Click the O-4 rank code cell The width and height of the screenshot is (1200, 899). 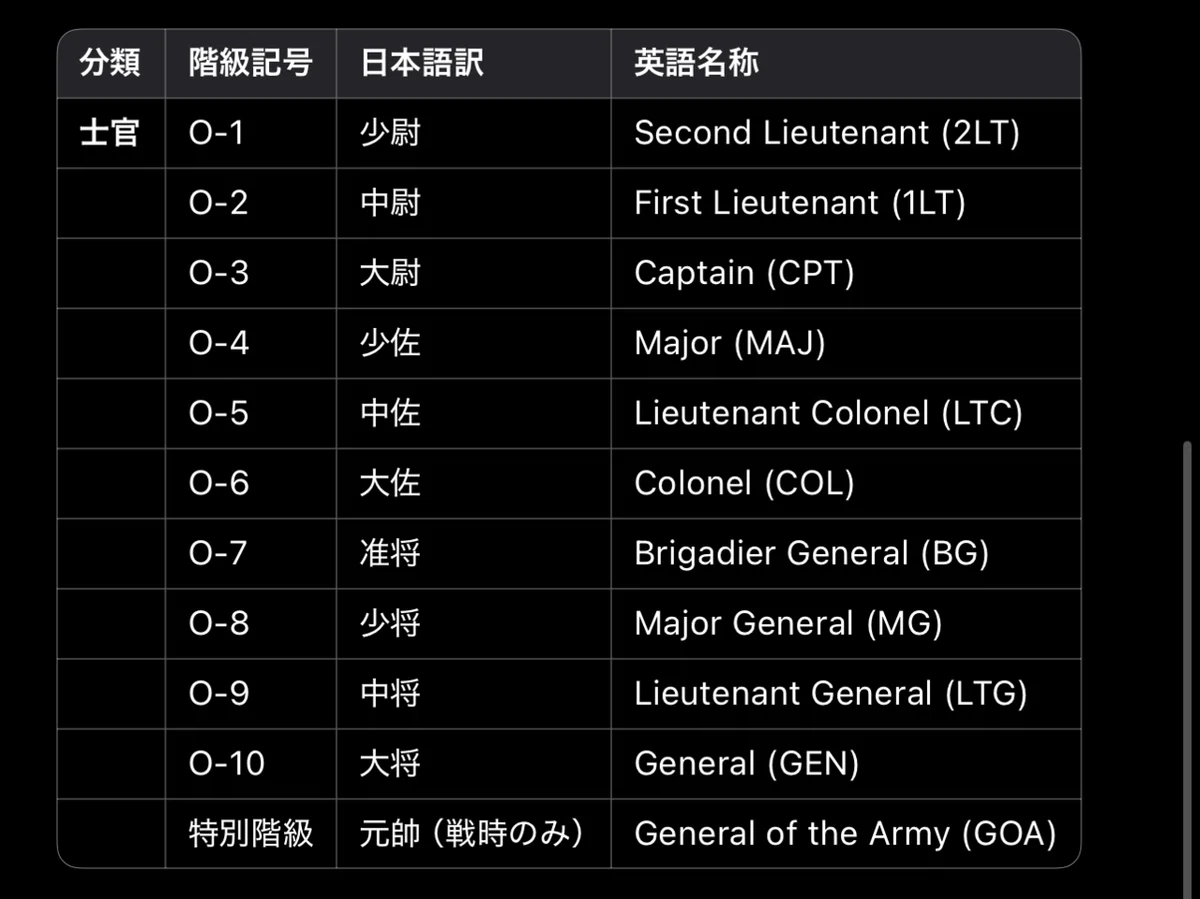[x=251, y=343]
